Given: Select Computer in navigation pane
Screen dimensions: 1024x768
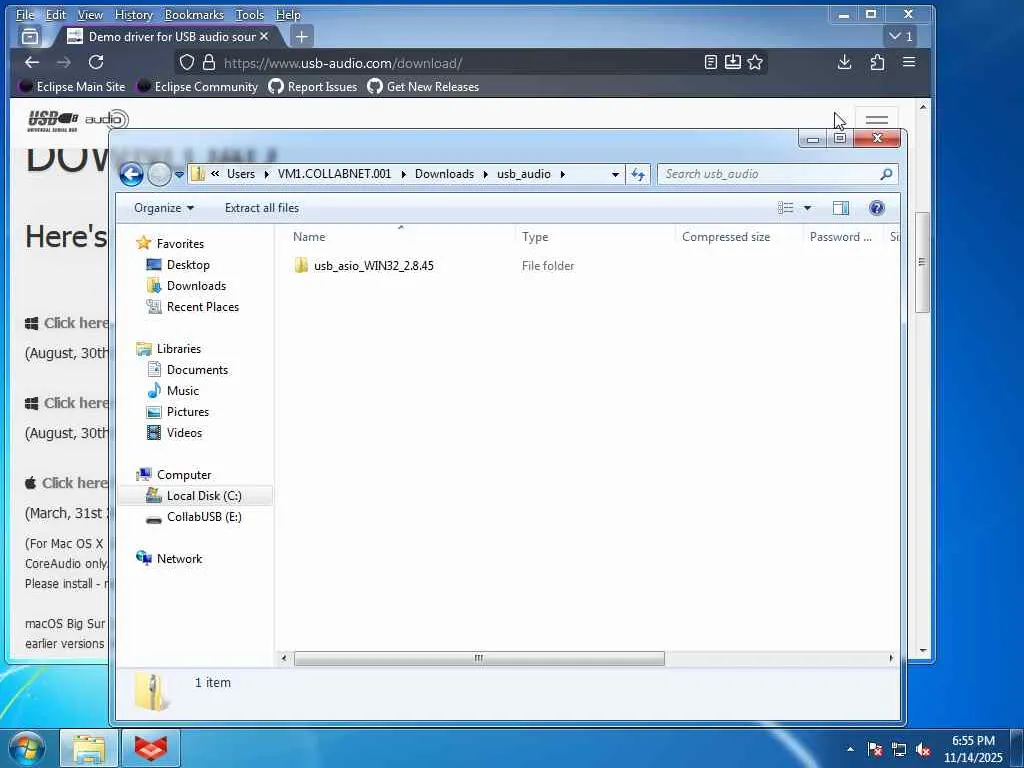Looking at the screenshot, I should (x=184, y=475).
